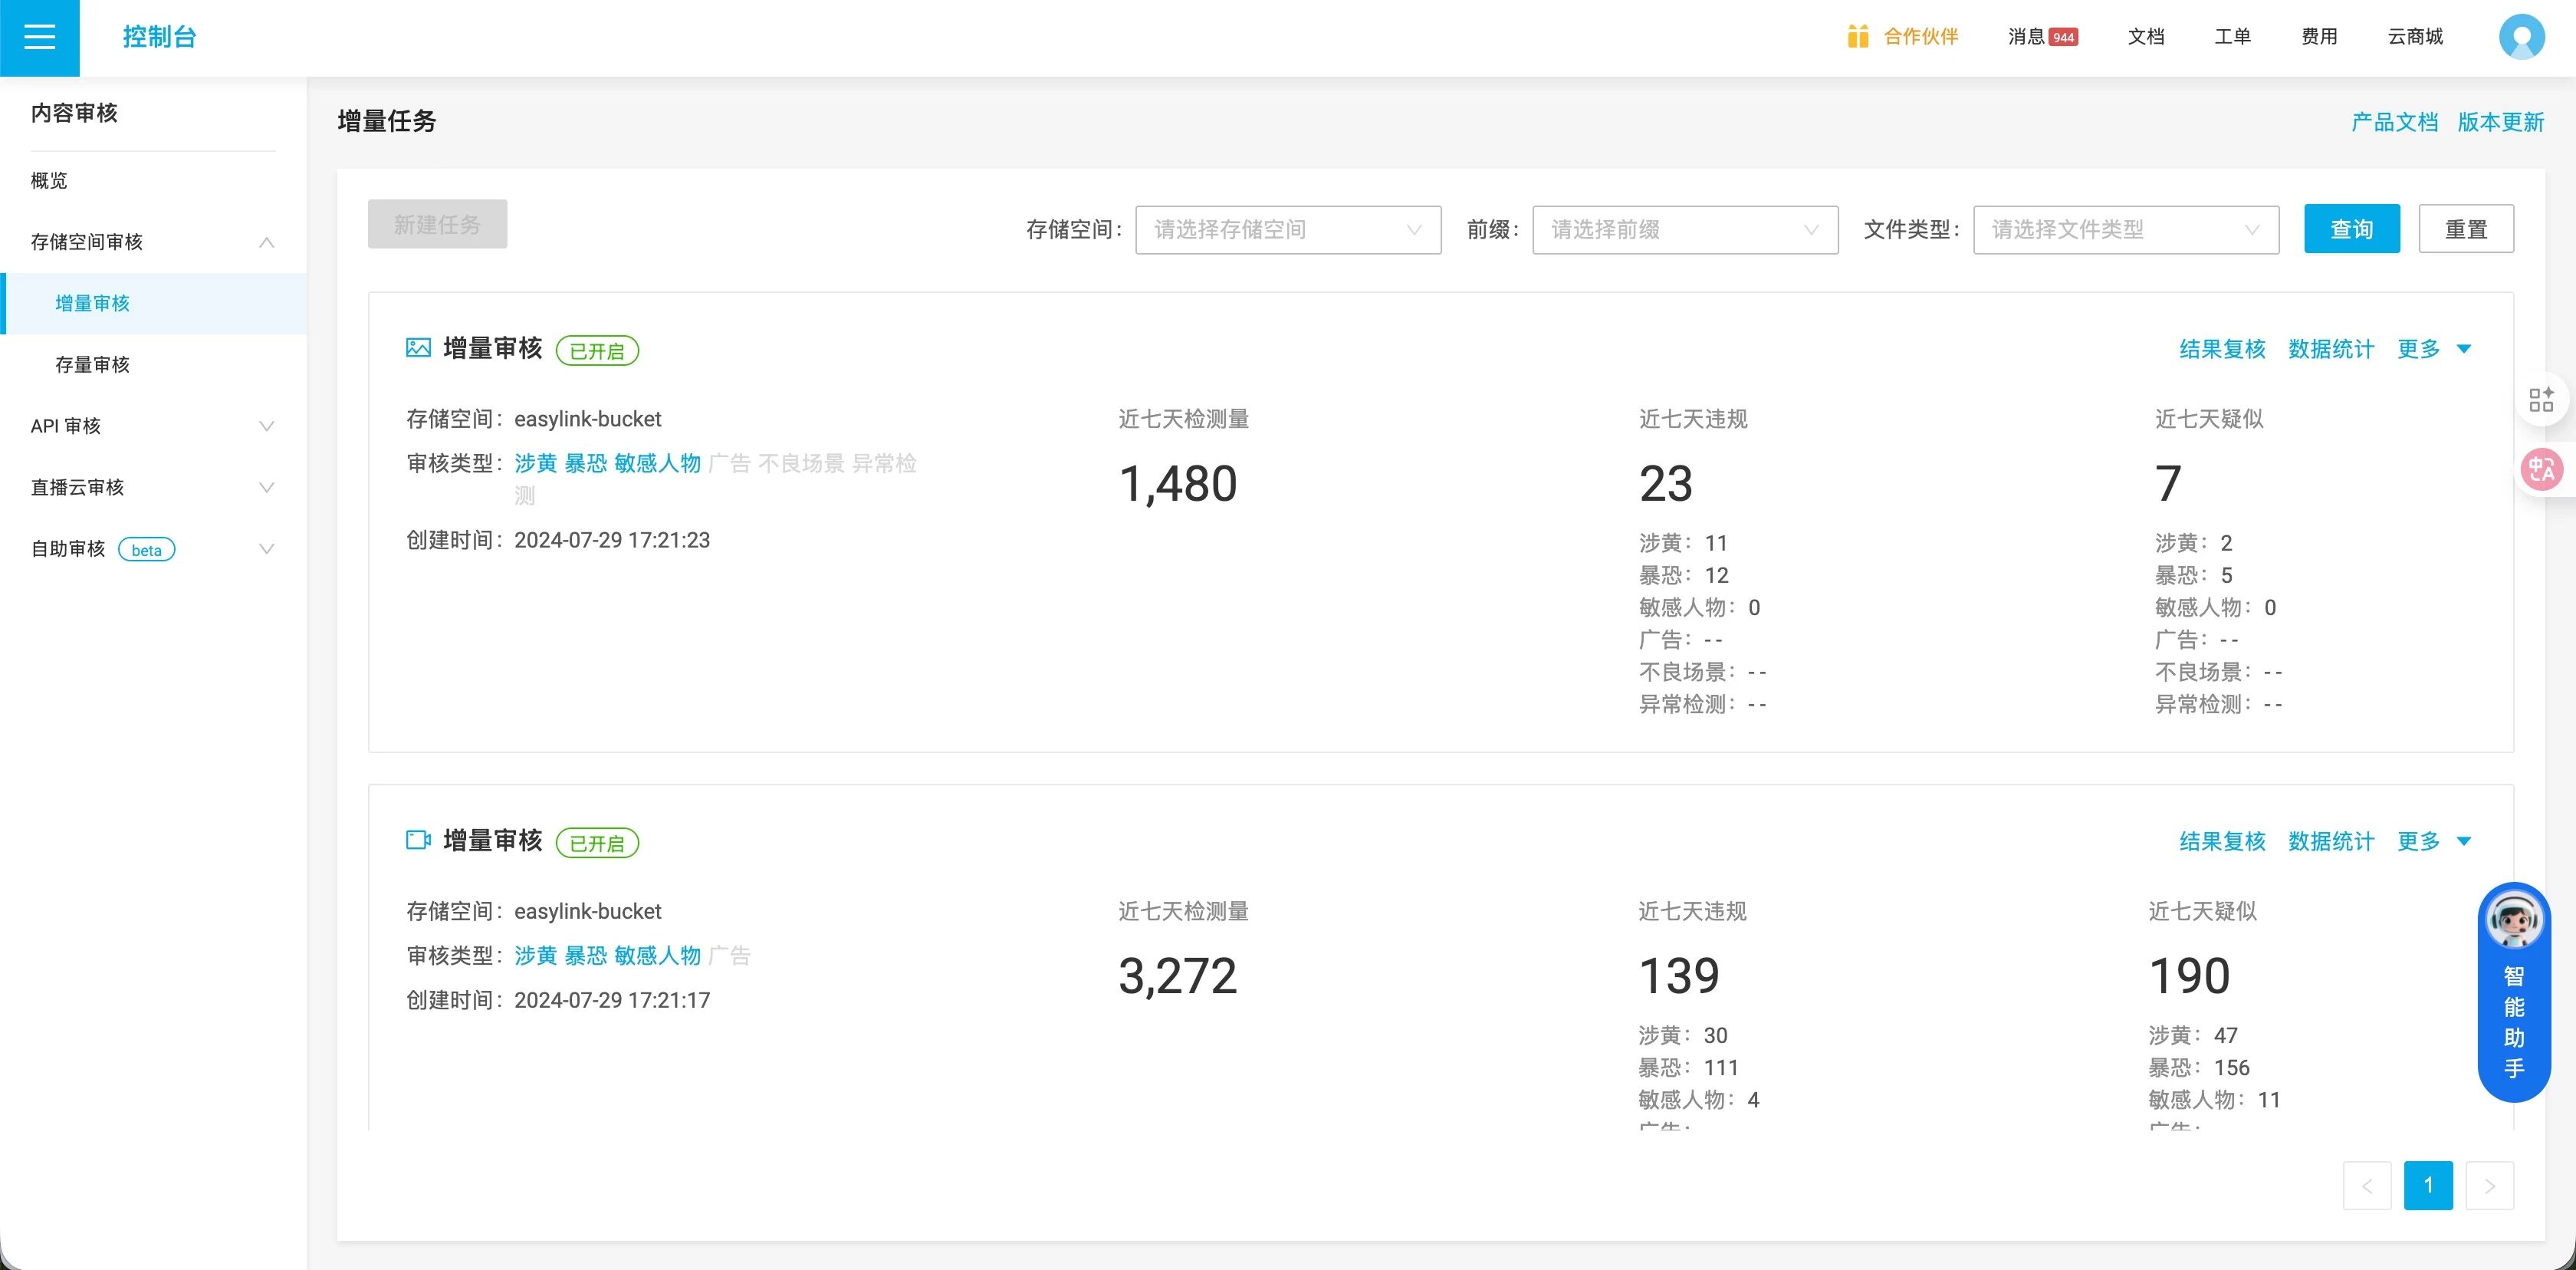Click the pink translate floating icon
The height and width of the screenshot is (1270, 2576).
[x=2541, y=469]
